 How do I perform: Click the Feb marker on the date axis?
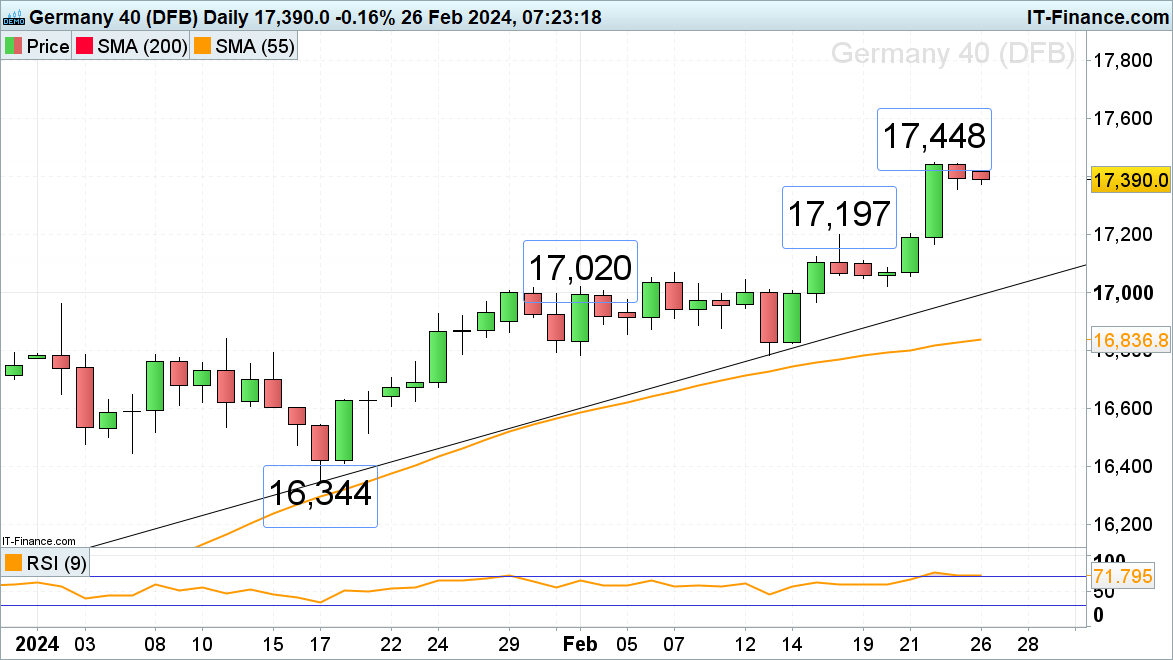pyautogui.click(x=581, y=644)
